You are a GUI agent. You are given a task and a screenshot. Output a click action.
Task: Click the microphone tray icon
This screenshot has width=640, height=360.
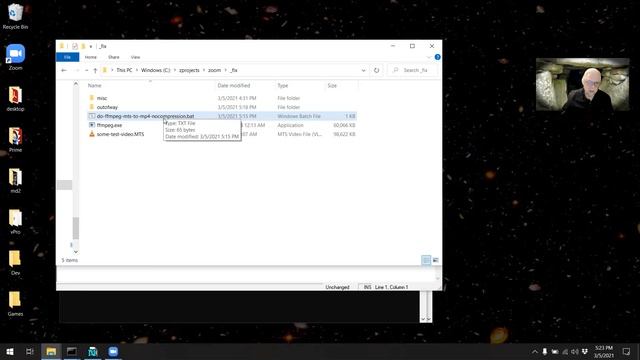(x=544, y=351)
